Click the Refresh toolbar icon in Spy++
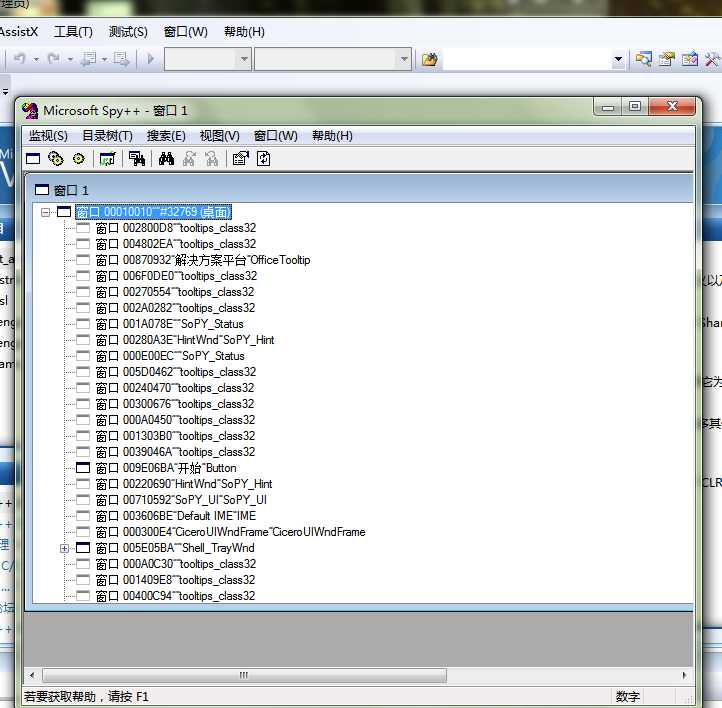 coord(263,159)
